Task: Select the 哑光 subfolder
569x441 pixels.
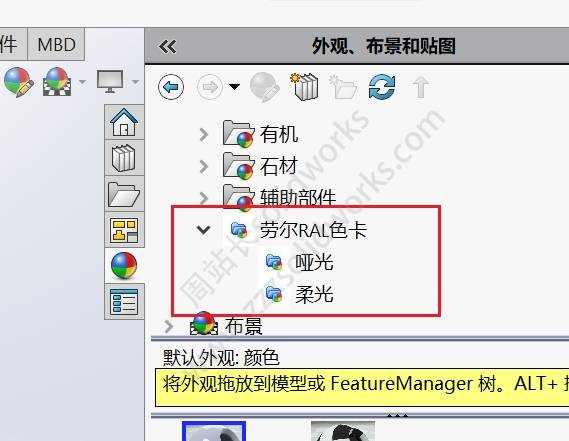Action: pos(314,262)
